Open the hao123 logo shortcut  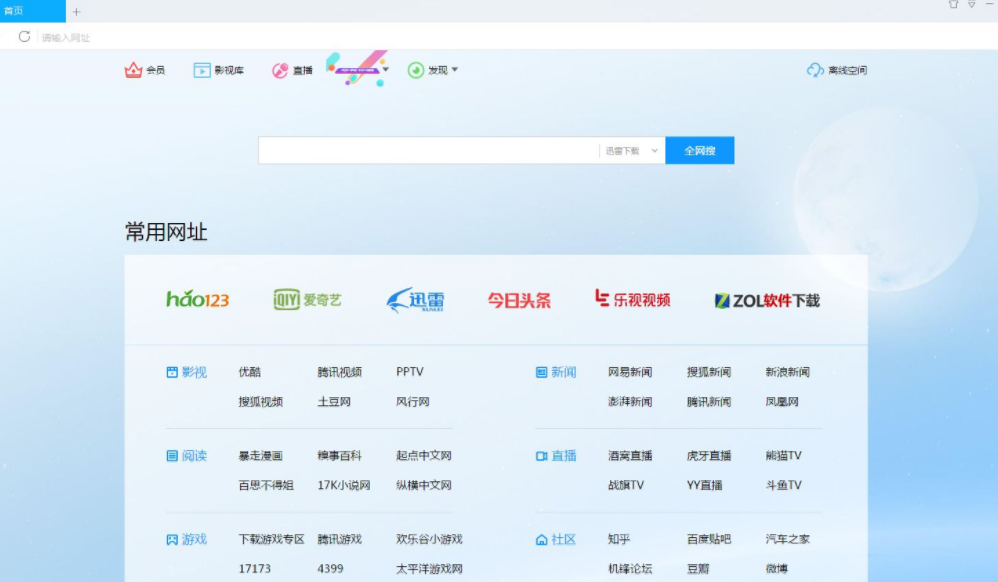tap(197, 299)
